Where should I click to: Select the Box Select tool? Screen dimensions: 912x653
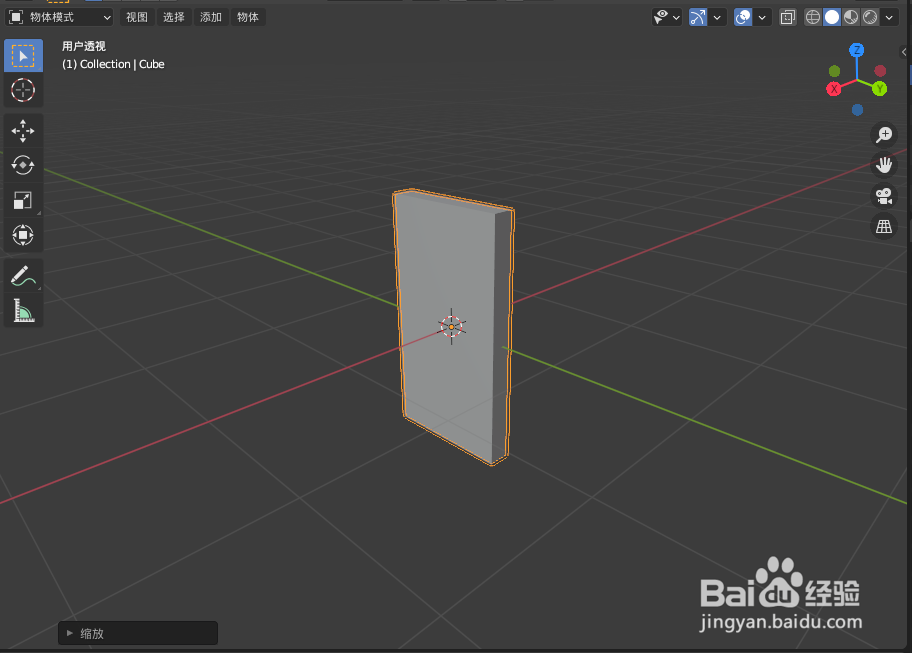[x=23, y=55]
